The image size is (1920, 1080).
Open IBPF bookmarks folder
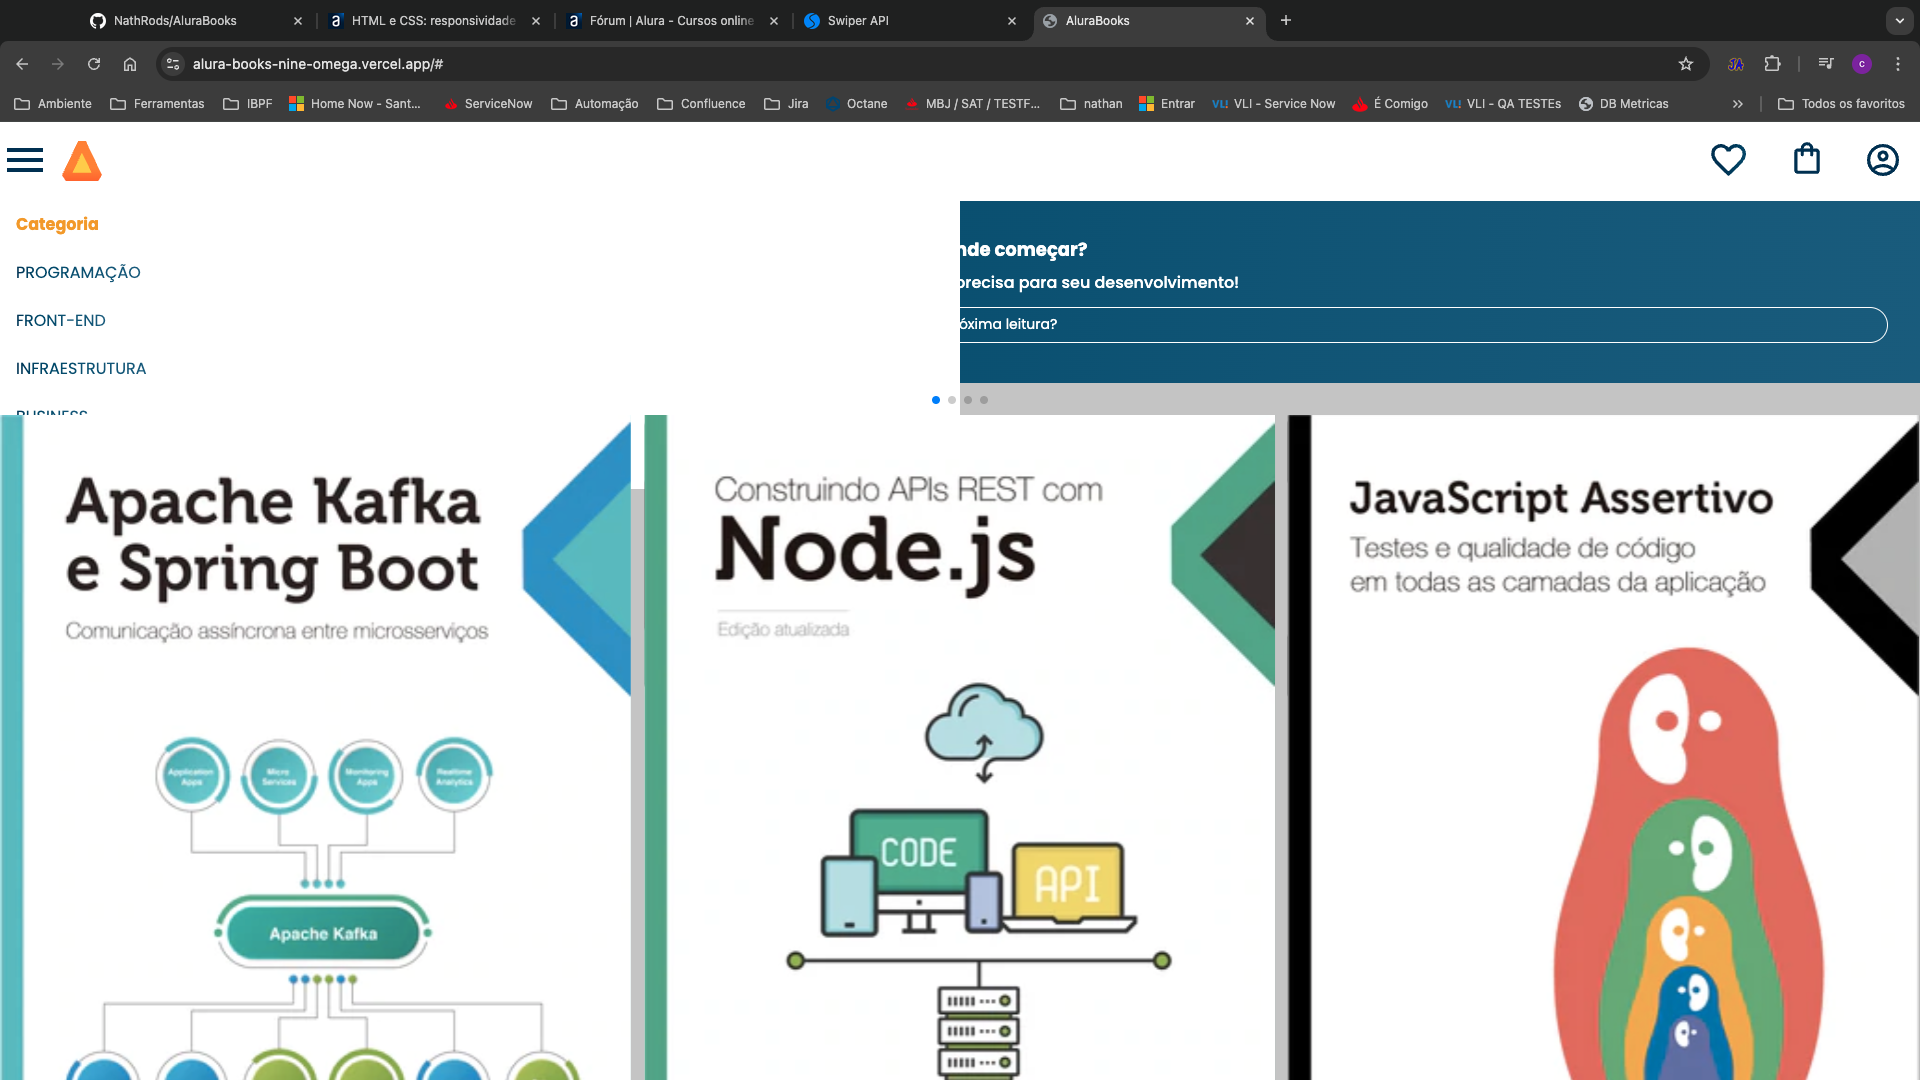(248, 104)
